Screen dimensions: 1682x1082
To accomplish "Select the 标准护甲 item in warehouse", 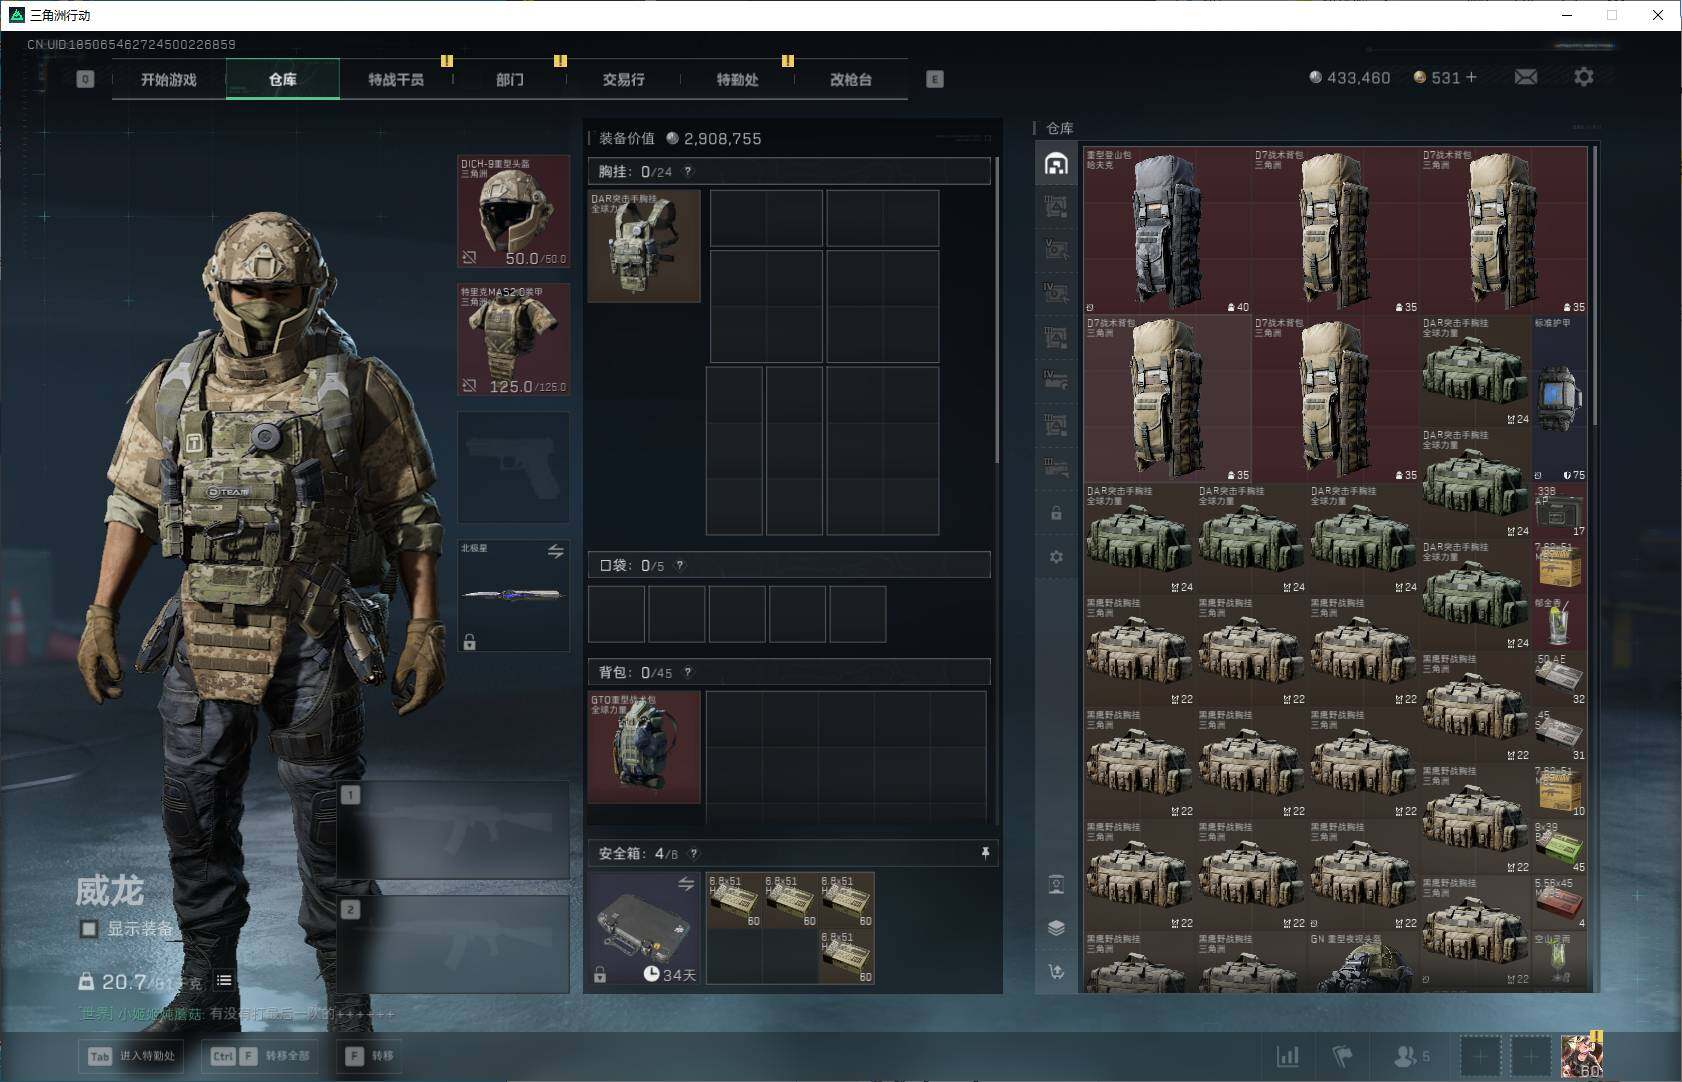I will tap(1559, 399).
